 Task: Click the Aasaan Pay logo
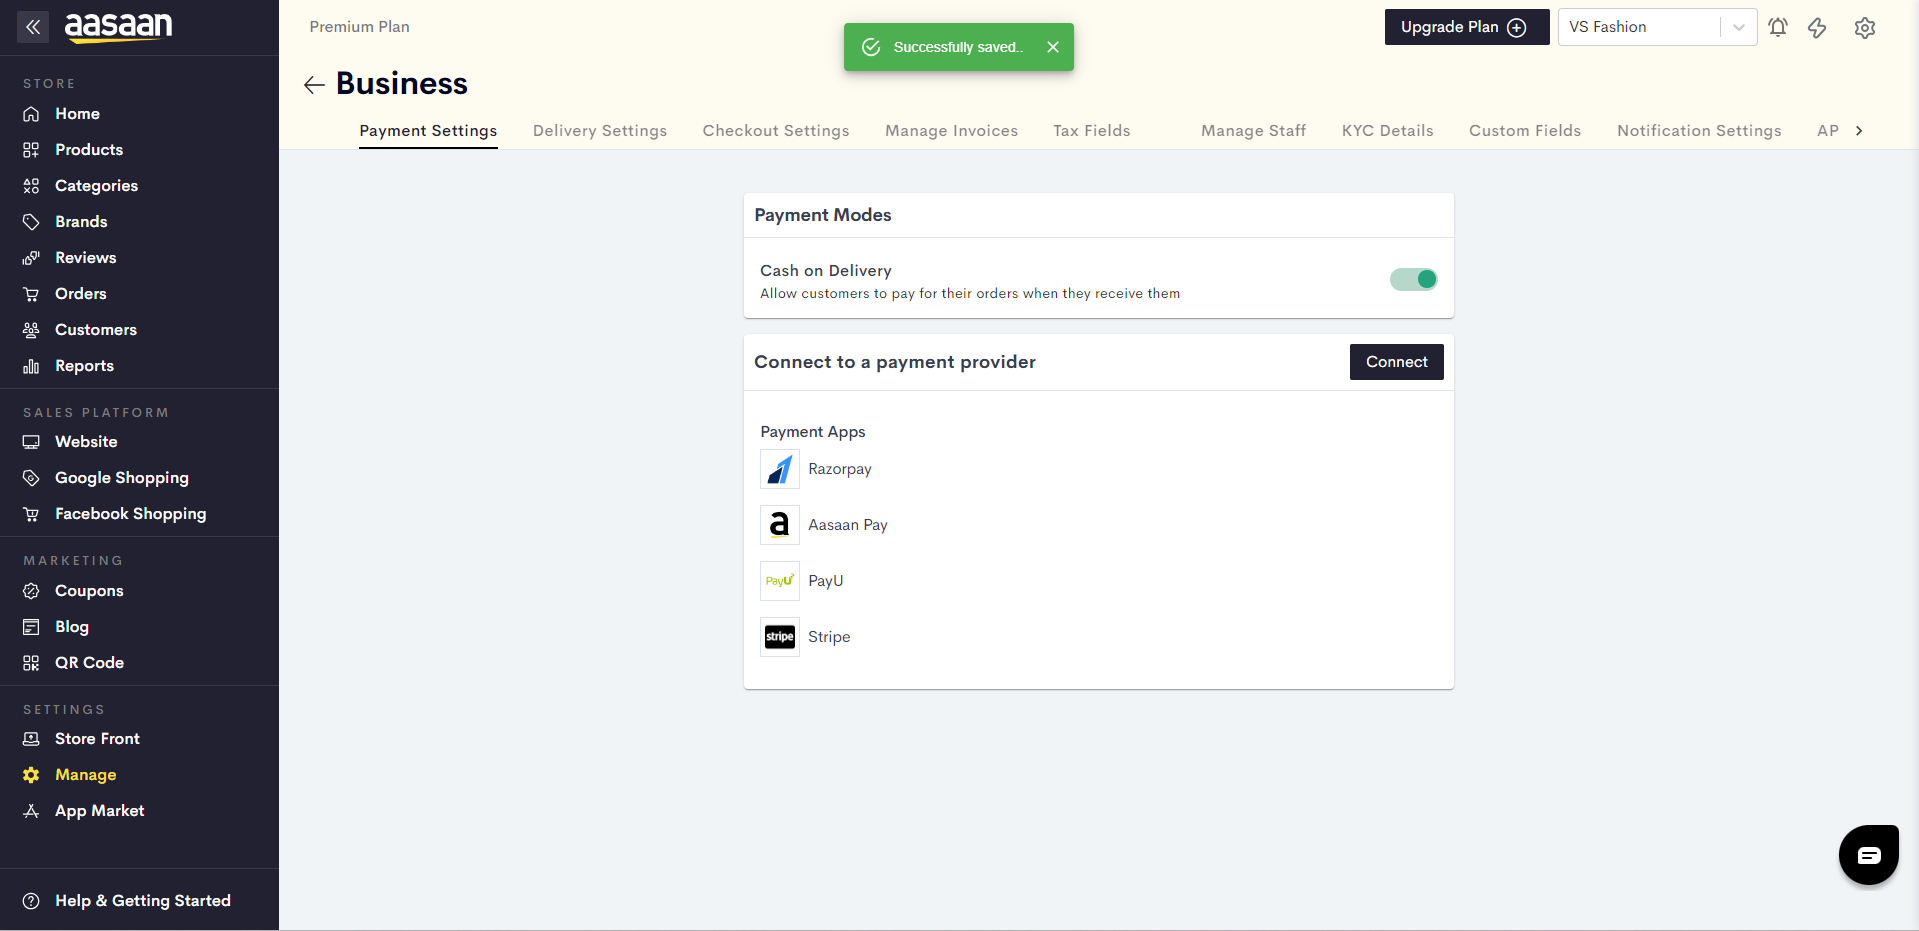coord(780,525)
